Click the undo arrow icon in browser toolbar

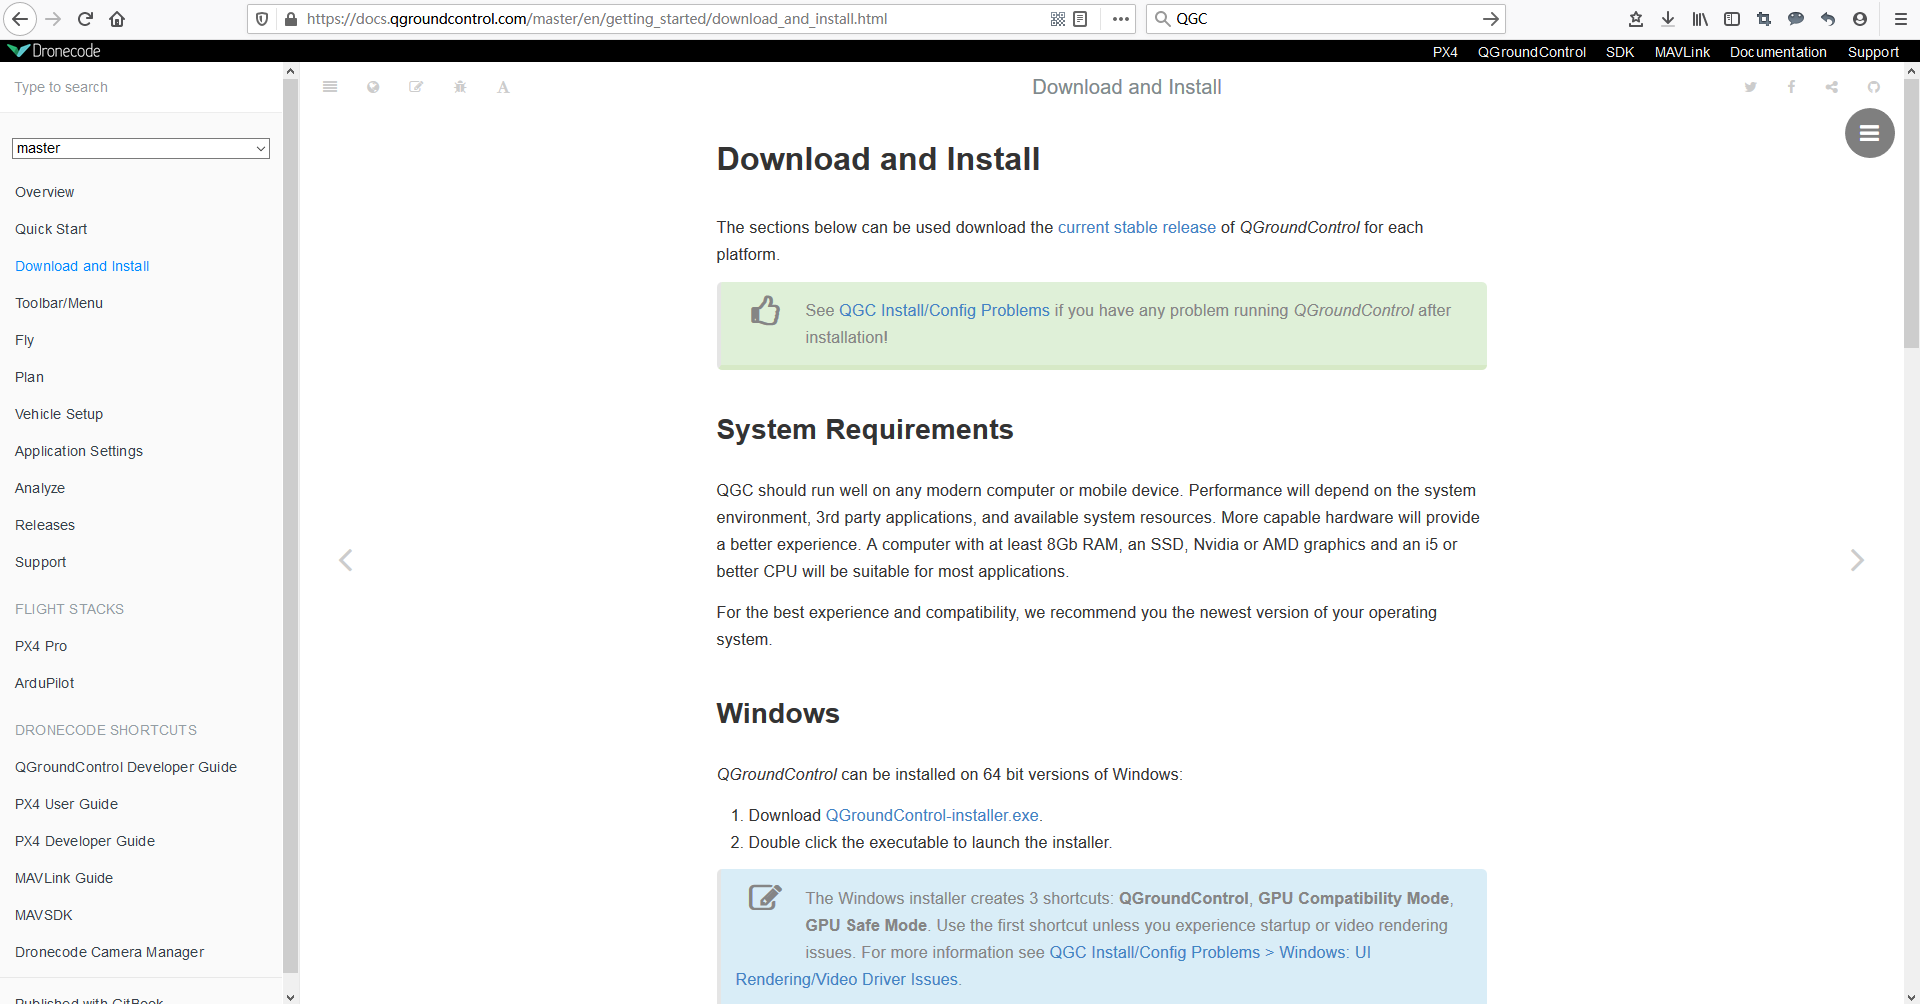[x=1828, y=19]
